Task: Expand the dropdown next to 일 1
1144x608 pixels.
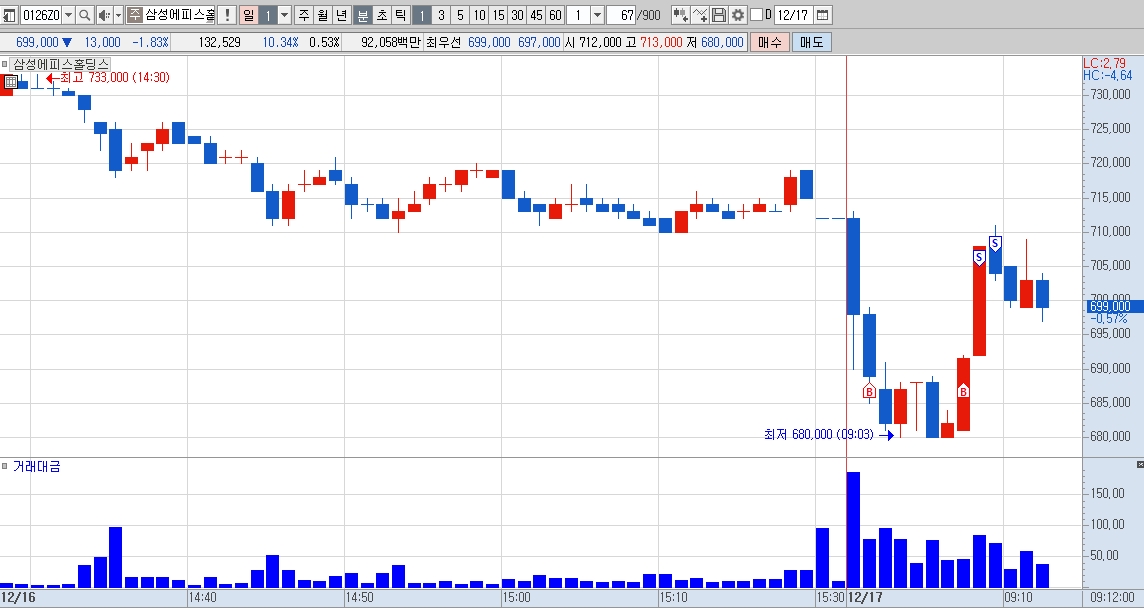Action: tap(285, 15)
